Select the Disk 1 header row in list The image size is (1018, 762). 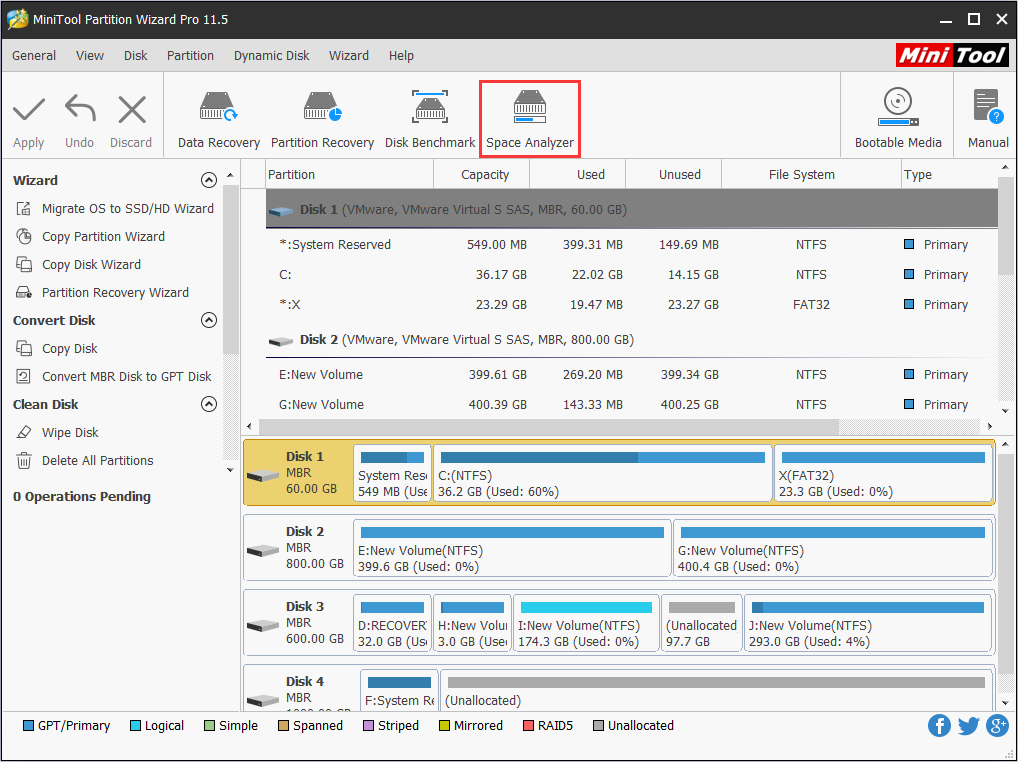(632, 209)
